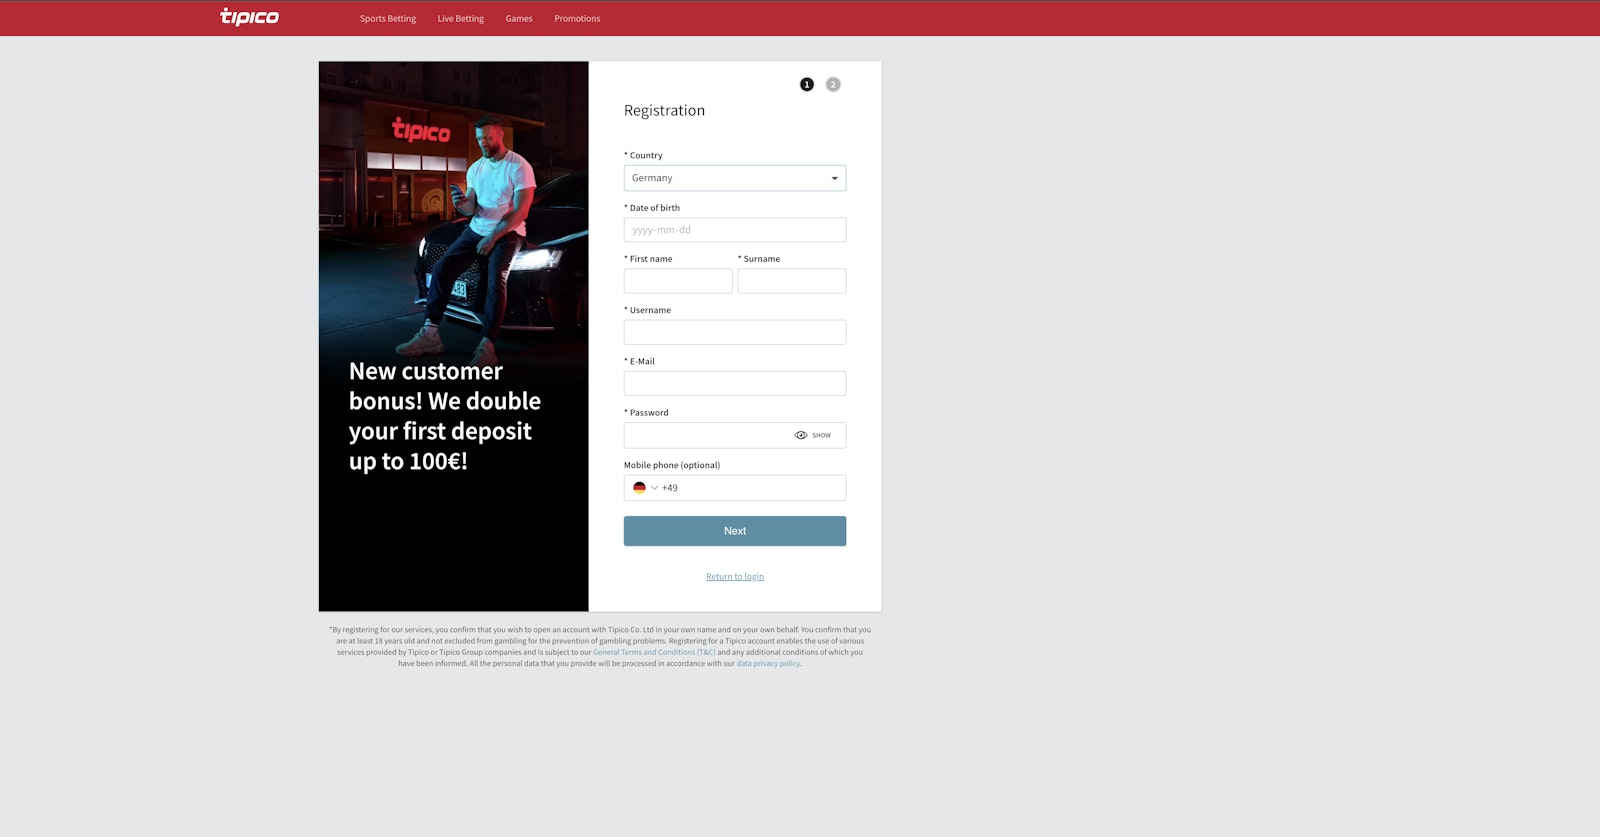The image size is (1600, 837).
Task: Open the Games menu item
Action: [519, 19]
